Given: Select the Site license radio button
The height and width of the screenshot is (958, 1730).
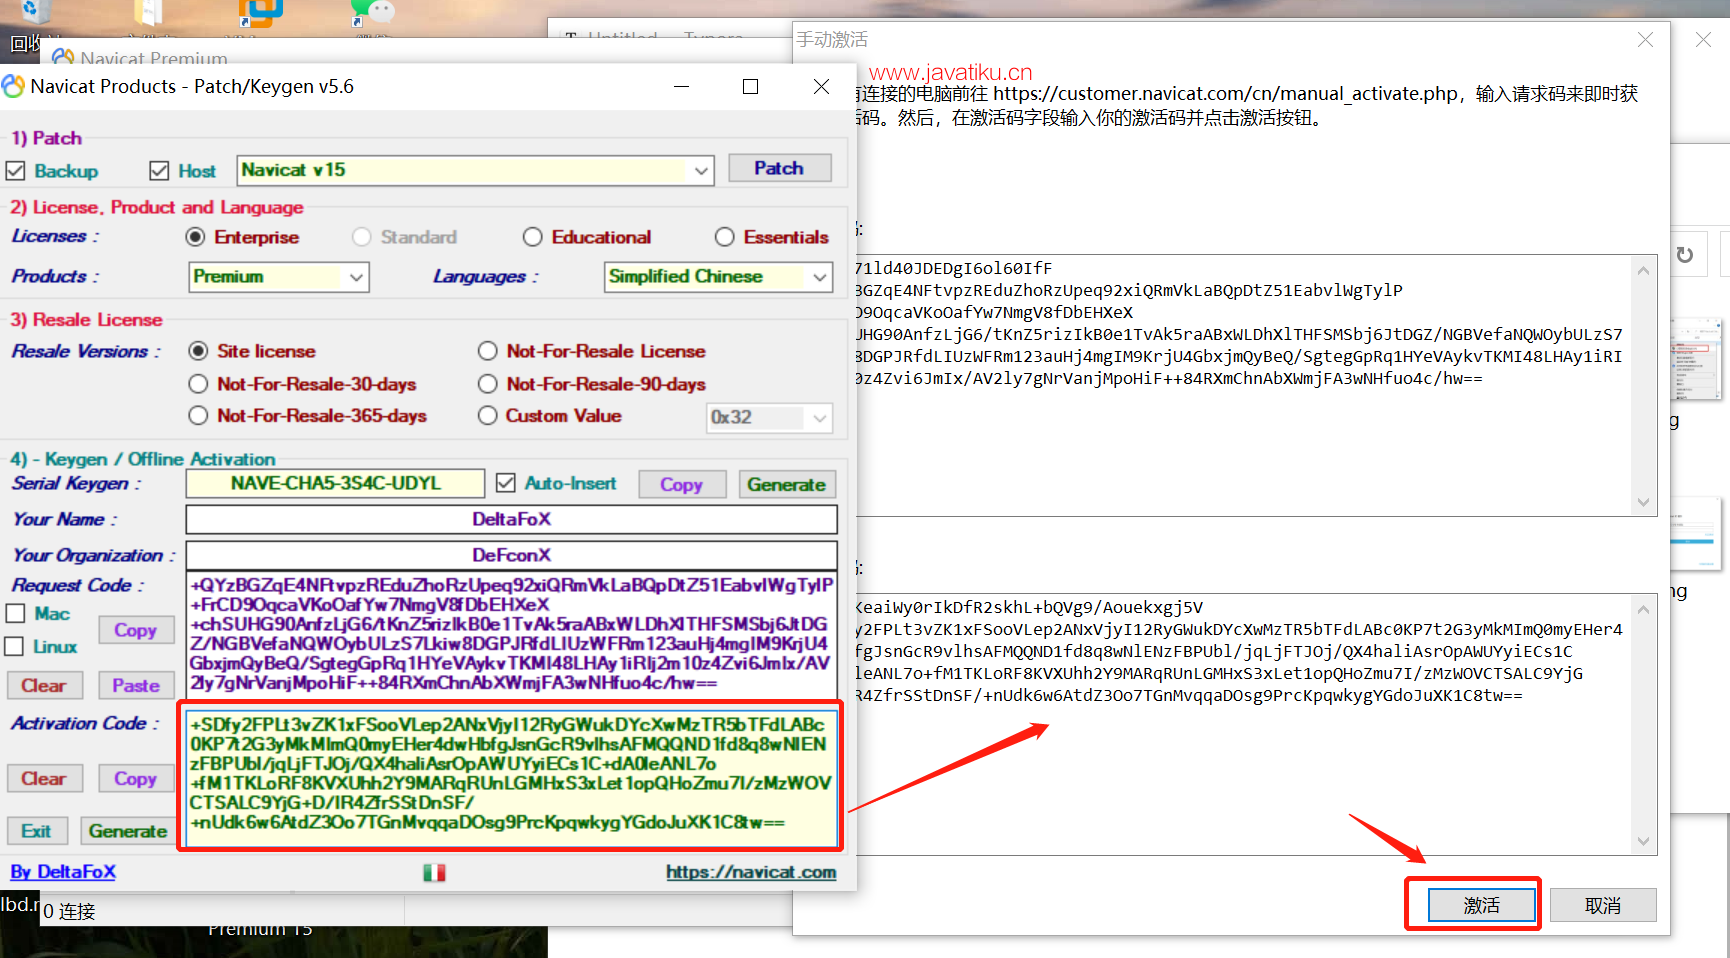Looking at the screenshot, I should tap(199, 351).
